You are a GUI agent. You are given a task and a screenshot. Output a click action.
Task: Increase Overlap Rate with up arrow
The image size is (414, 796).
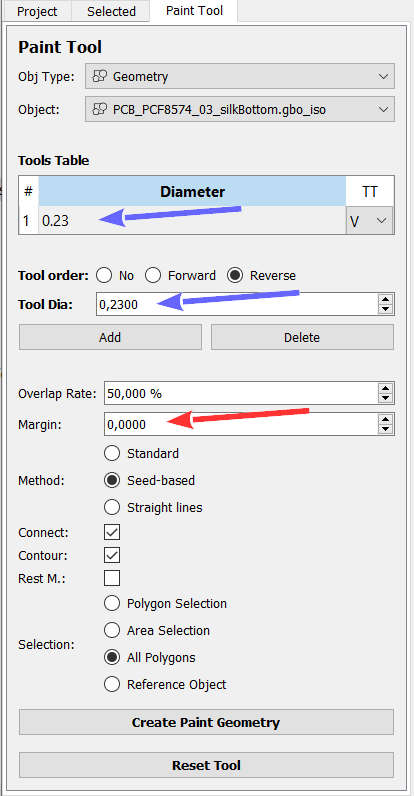(x=386, y=389)
